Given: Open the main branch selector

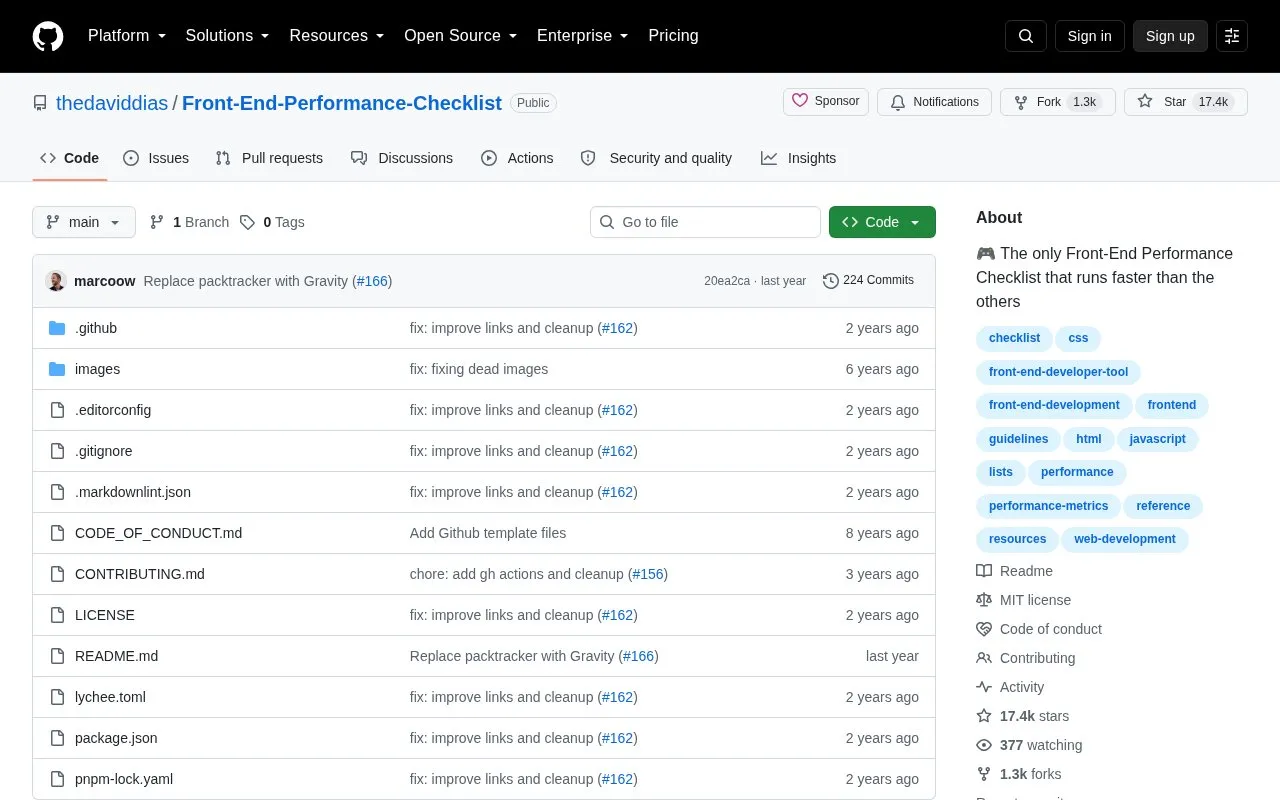Looking at the screenshot, I should click(x=84, y=222).
